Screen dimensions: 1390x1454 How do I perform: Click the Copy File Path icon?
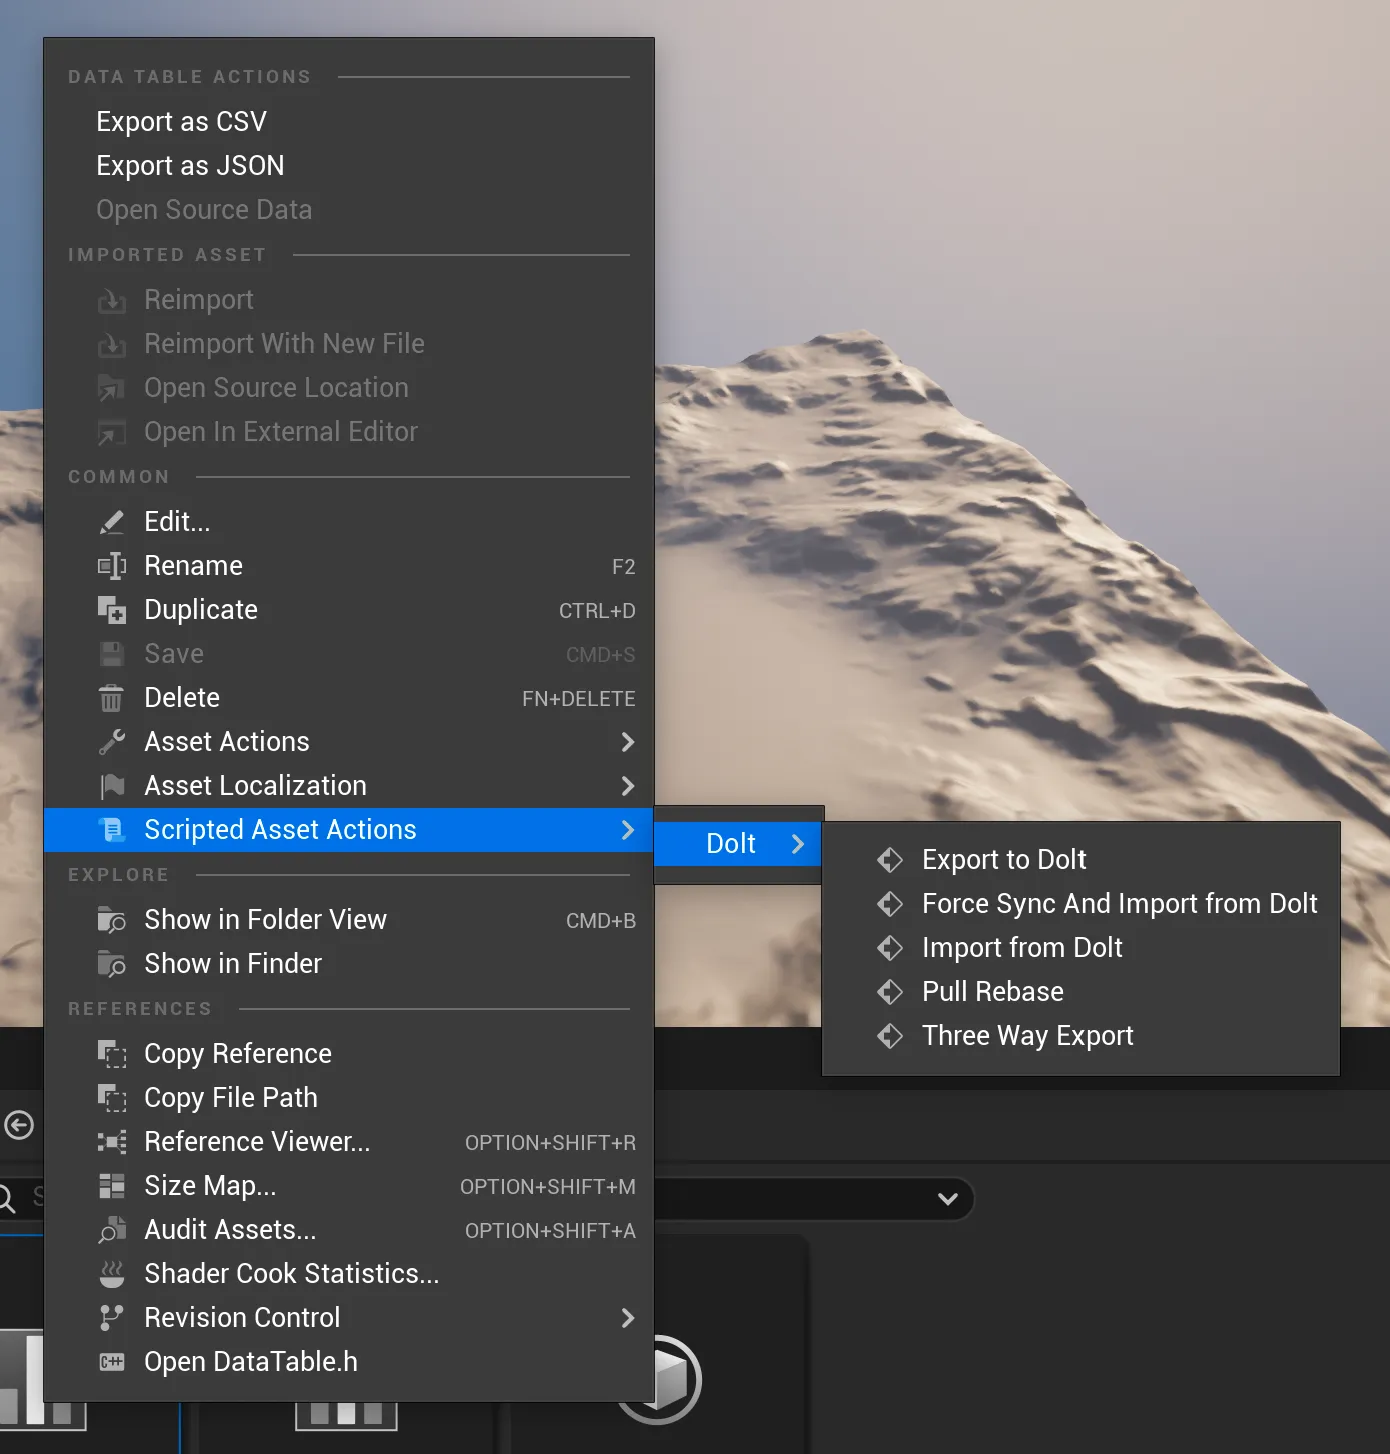113,1097
